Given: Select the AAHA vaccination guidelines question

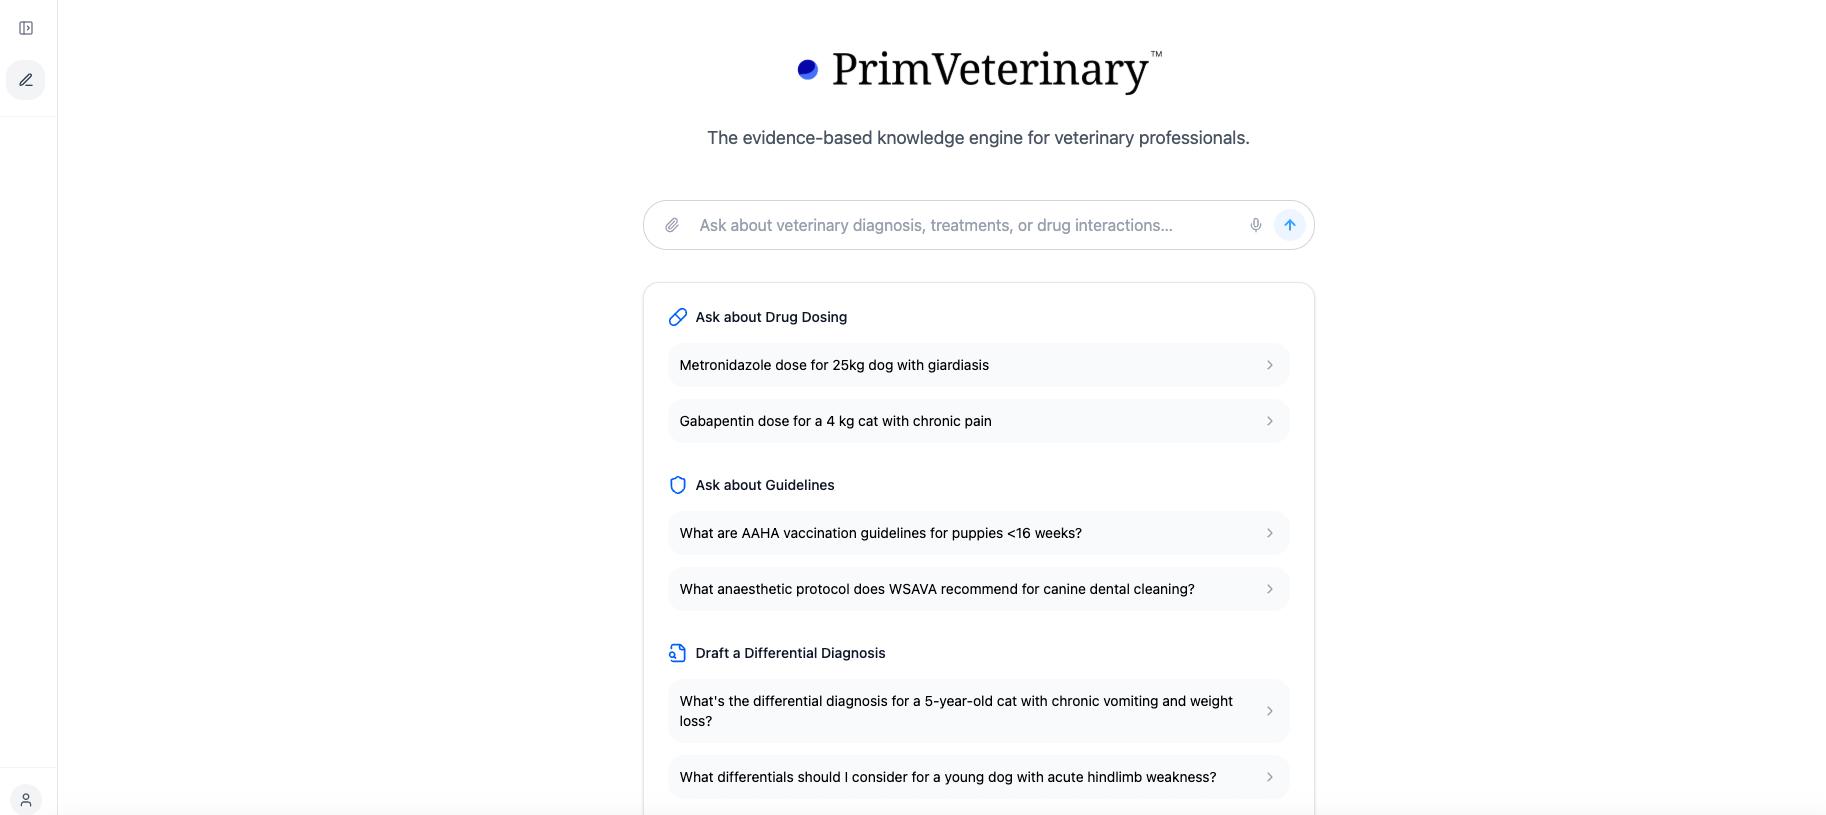Looking at the screenshot, I should pyautogui.click(x=880, y=533).
